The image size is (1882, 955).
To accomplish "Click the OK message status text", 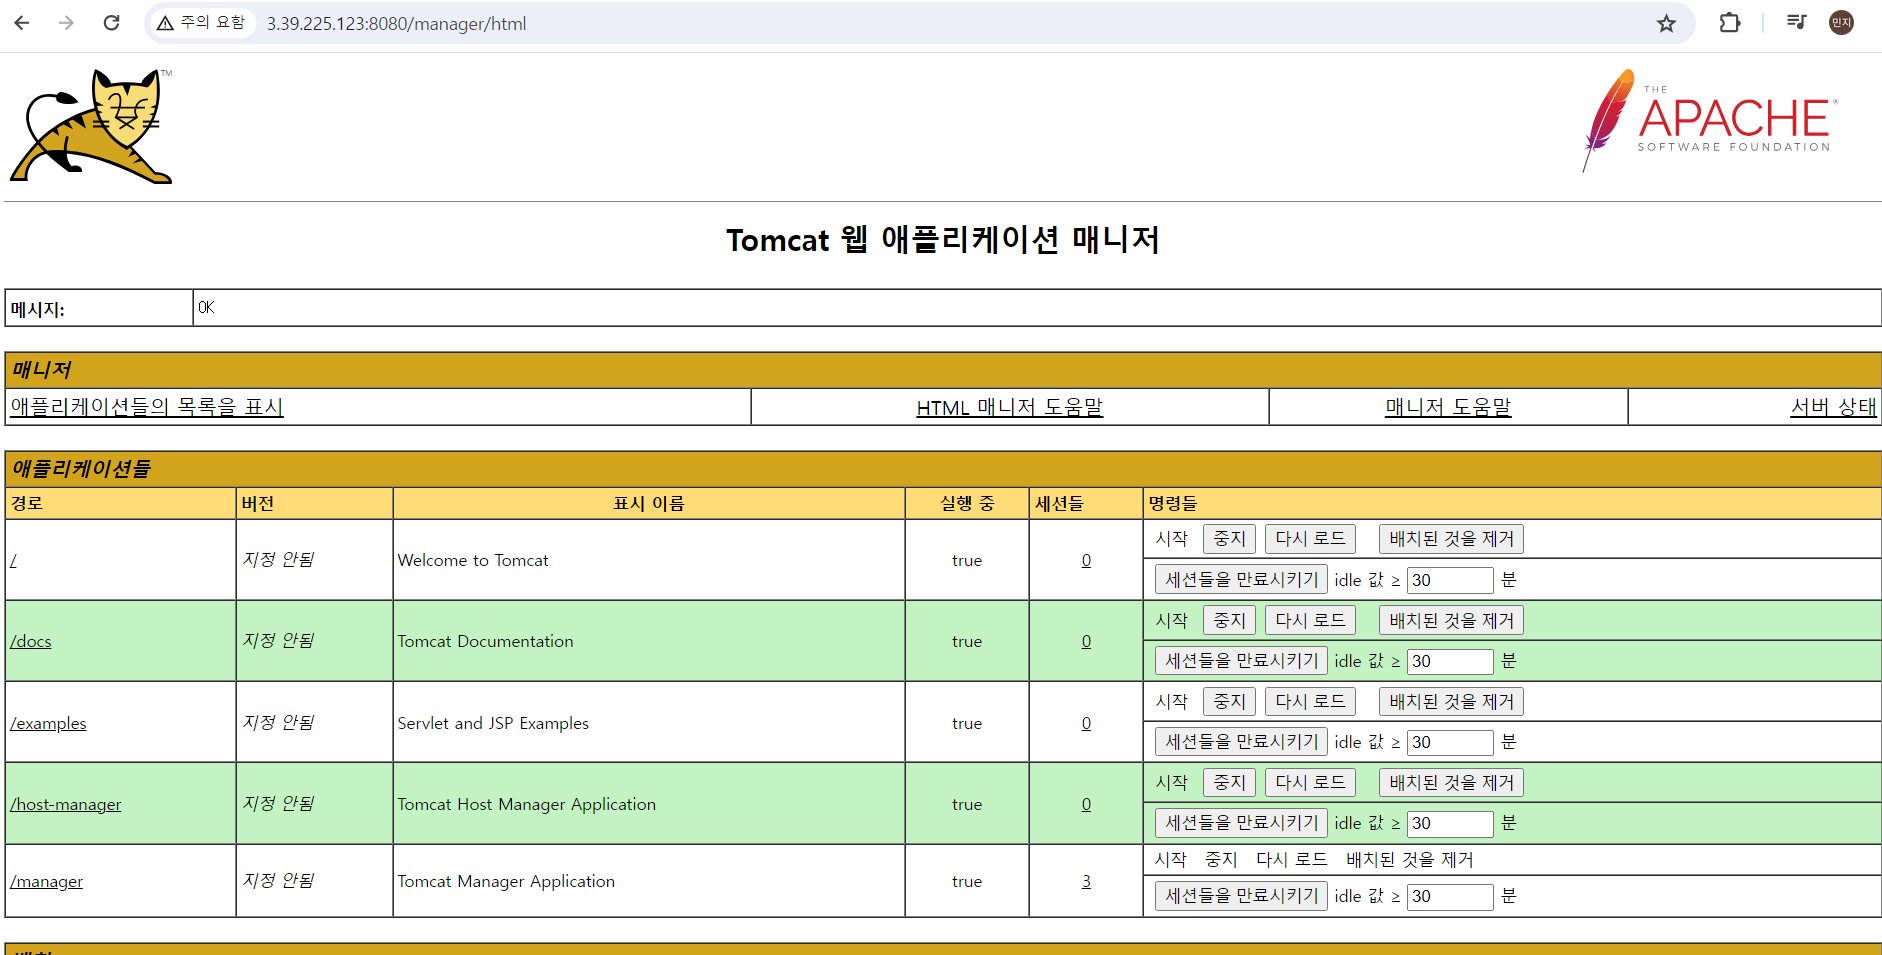I will tap(206, 308).
